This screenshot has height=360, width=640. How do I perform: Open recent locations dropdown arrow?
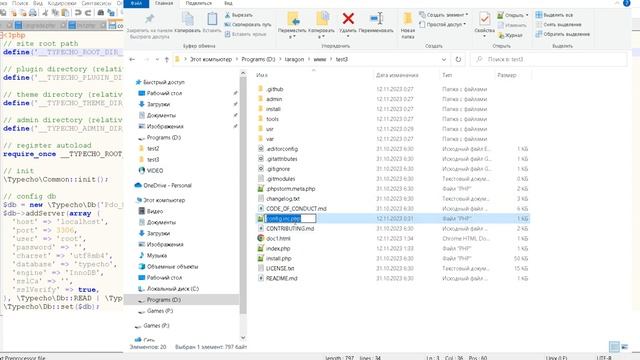click(x=157, y=60)
